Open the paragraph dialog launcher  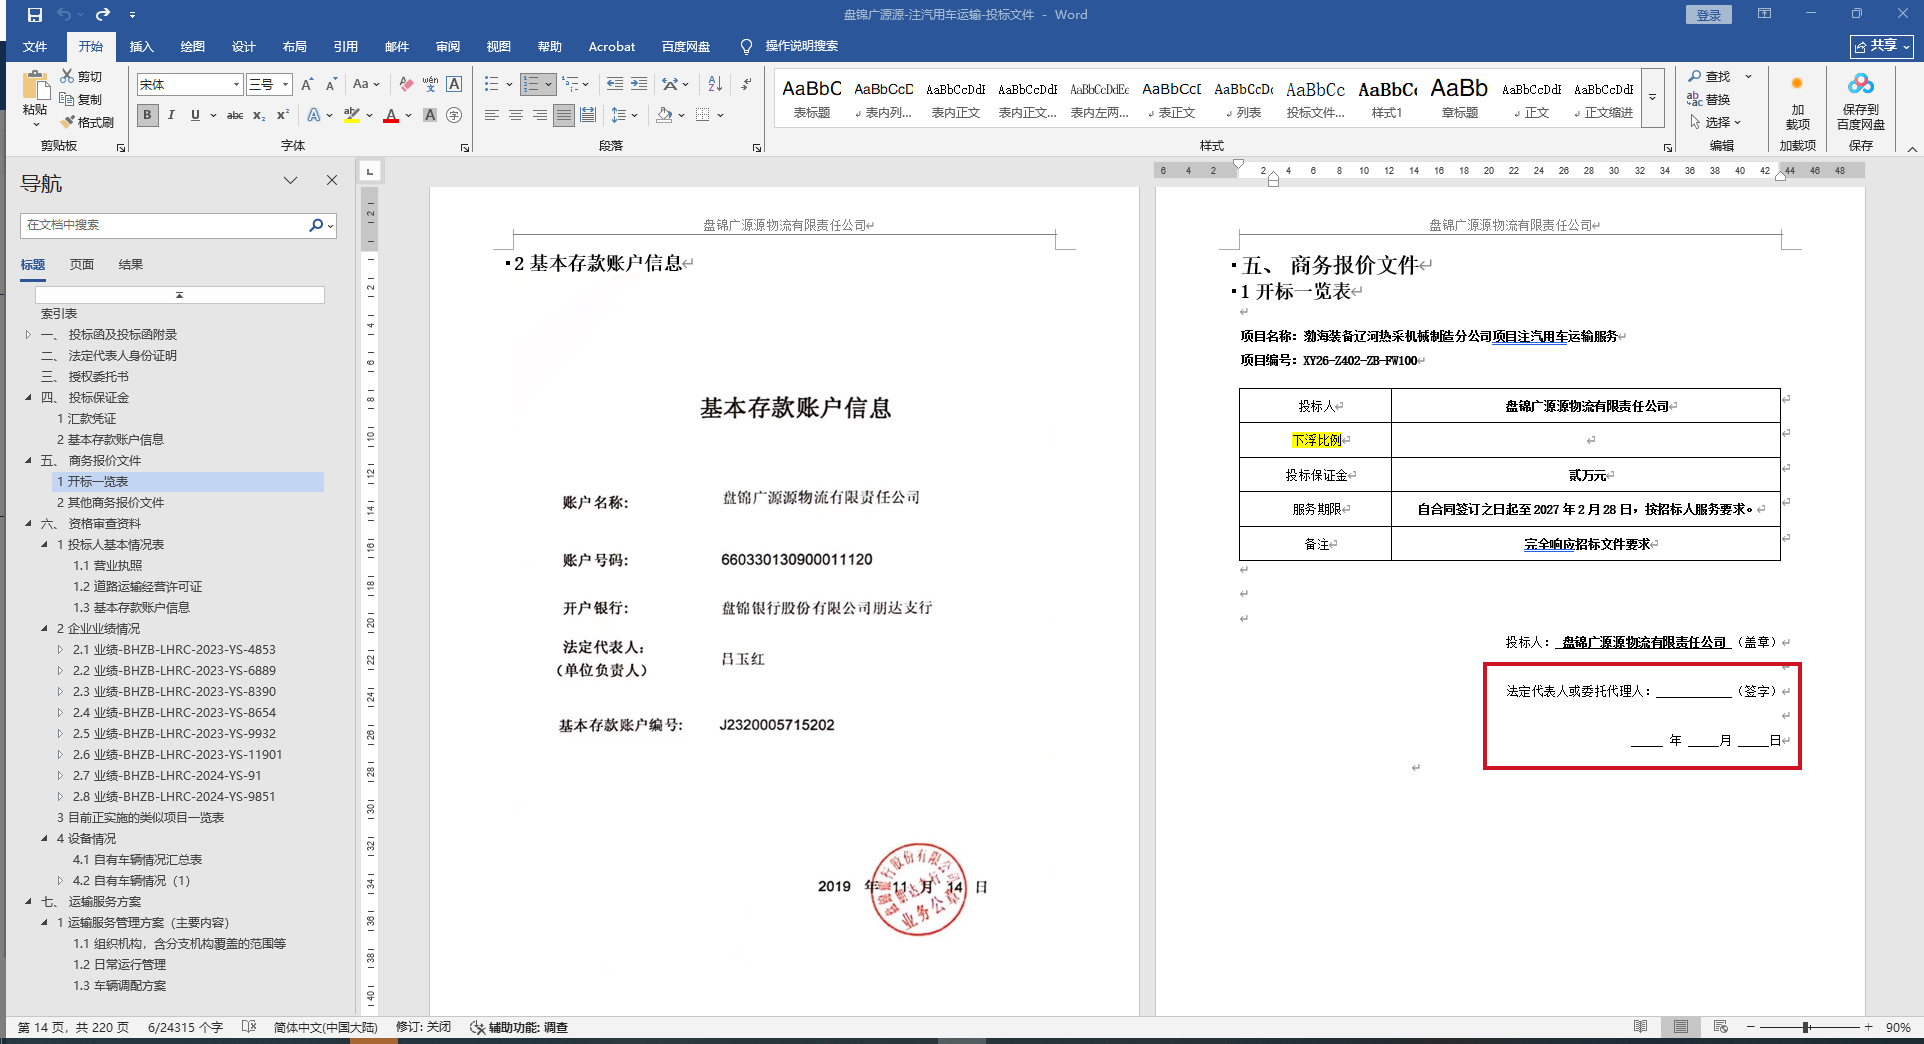pos(757,147)
